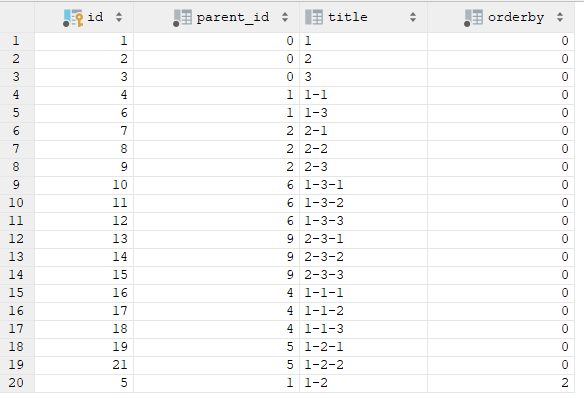This screenshot has height=398, width=584.
Task: Sort by title column arrows
Action: pos(413,17)
